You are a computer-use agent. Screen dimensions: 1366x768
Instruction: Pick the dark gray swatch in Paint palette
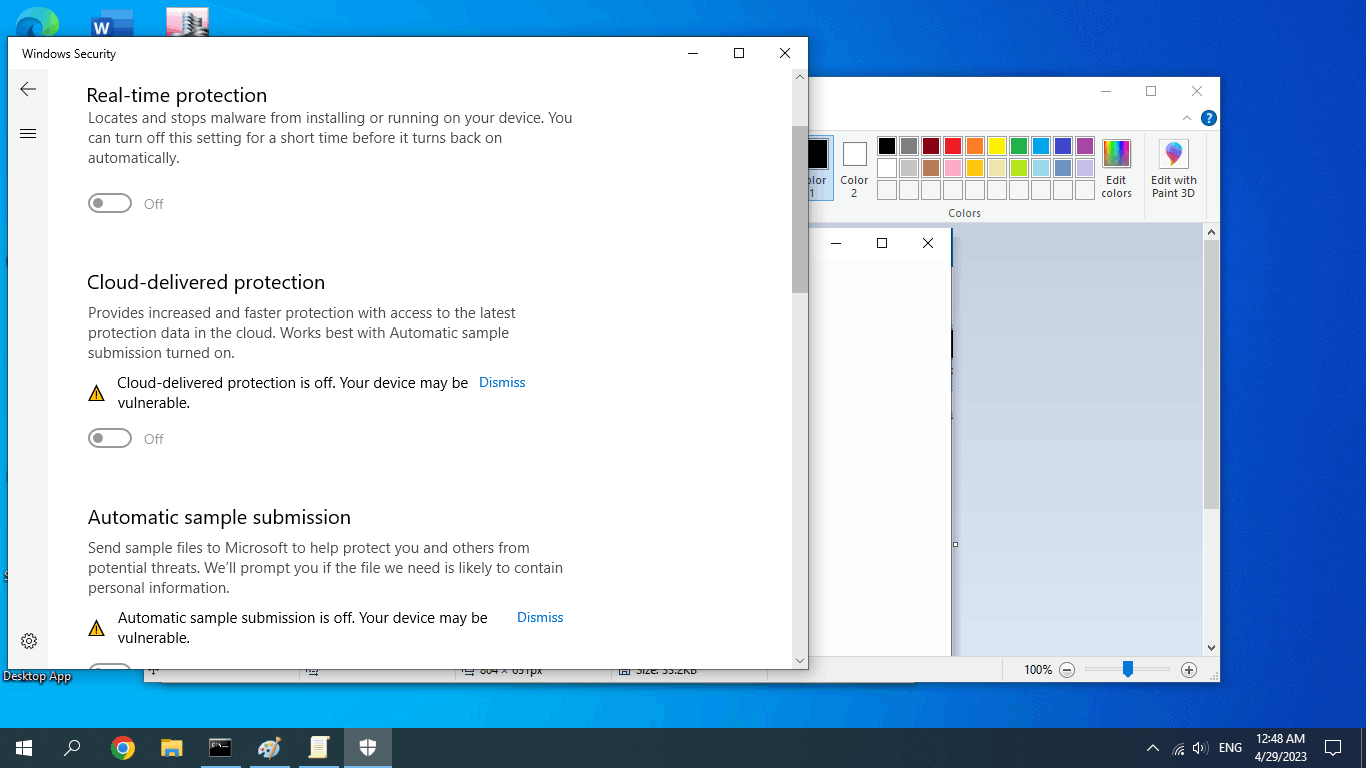pos(909,146)
